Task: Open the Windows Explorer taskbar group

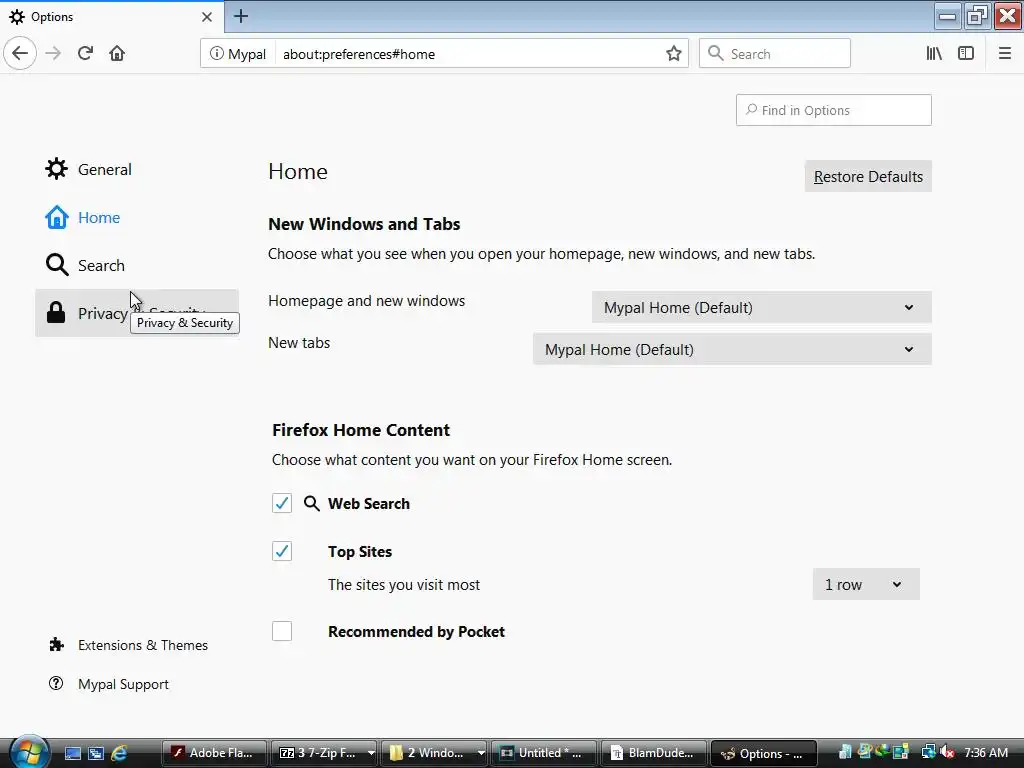Action: (434, 753)
